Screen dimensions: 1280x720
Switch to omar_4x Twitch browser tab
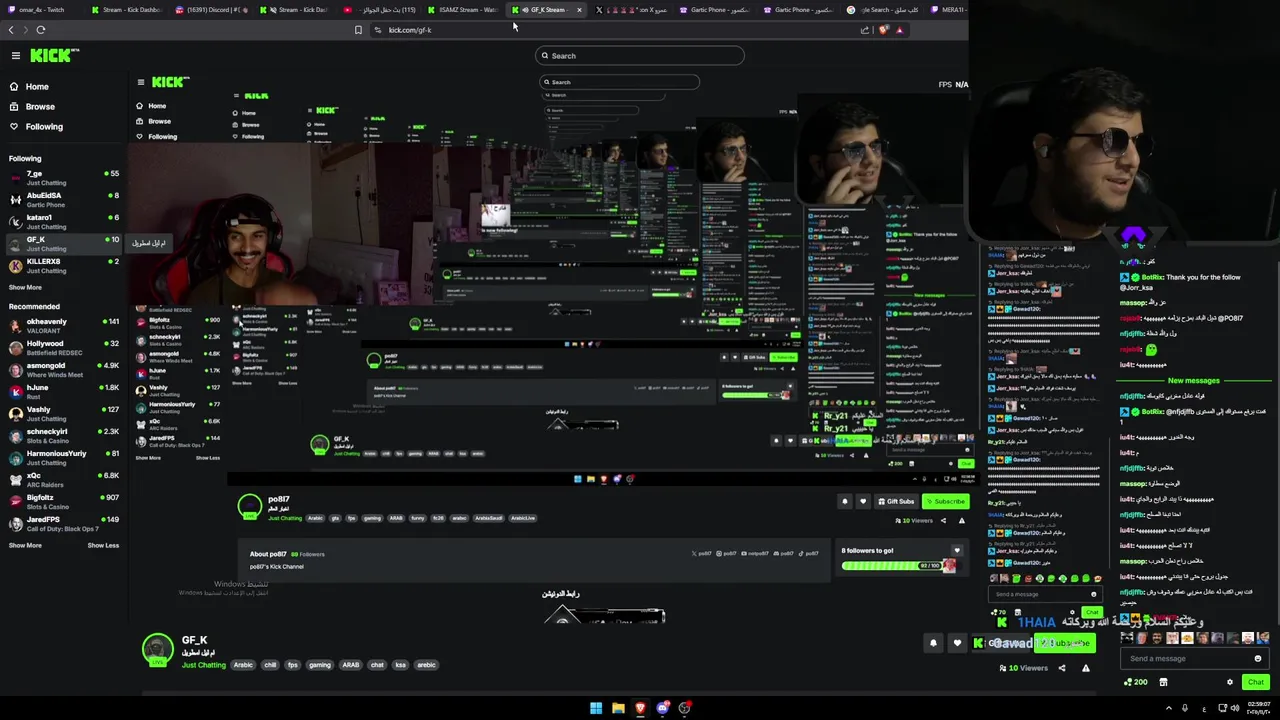click(40, 10)
